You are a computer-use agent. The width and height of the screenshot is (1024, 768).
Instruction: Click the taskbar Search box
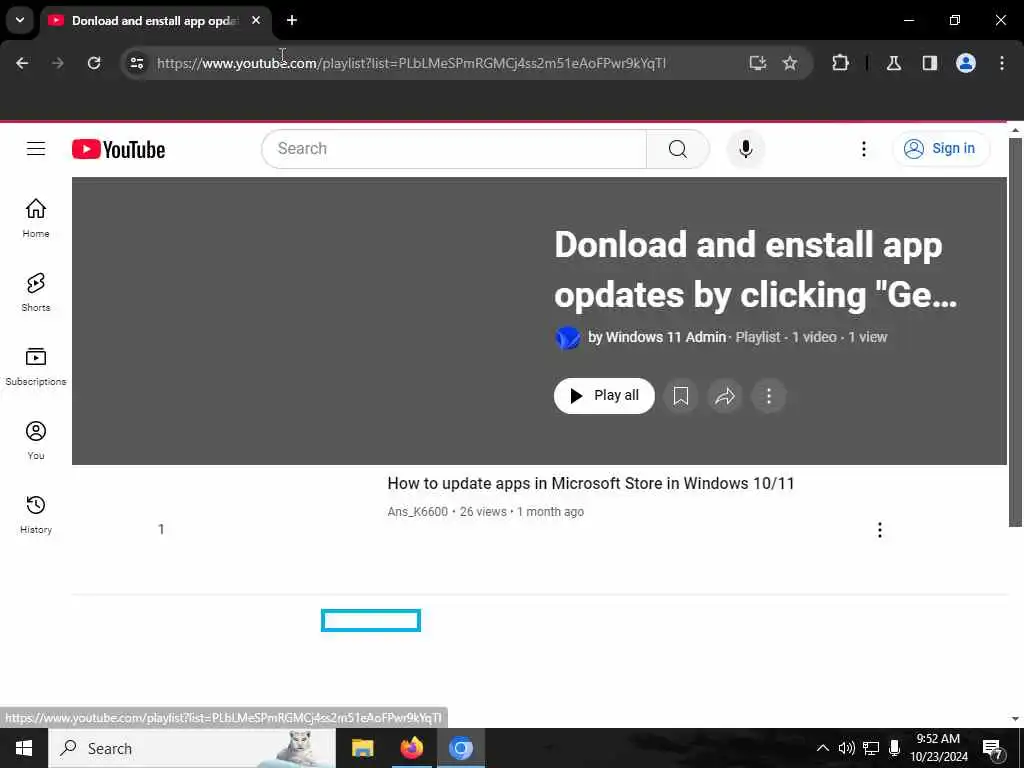[192, 748]
